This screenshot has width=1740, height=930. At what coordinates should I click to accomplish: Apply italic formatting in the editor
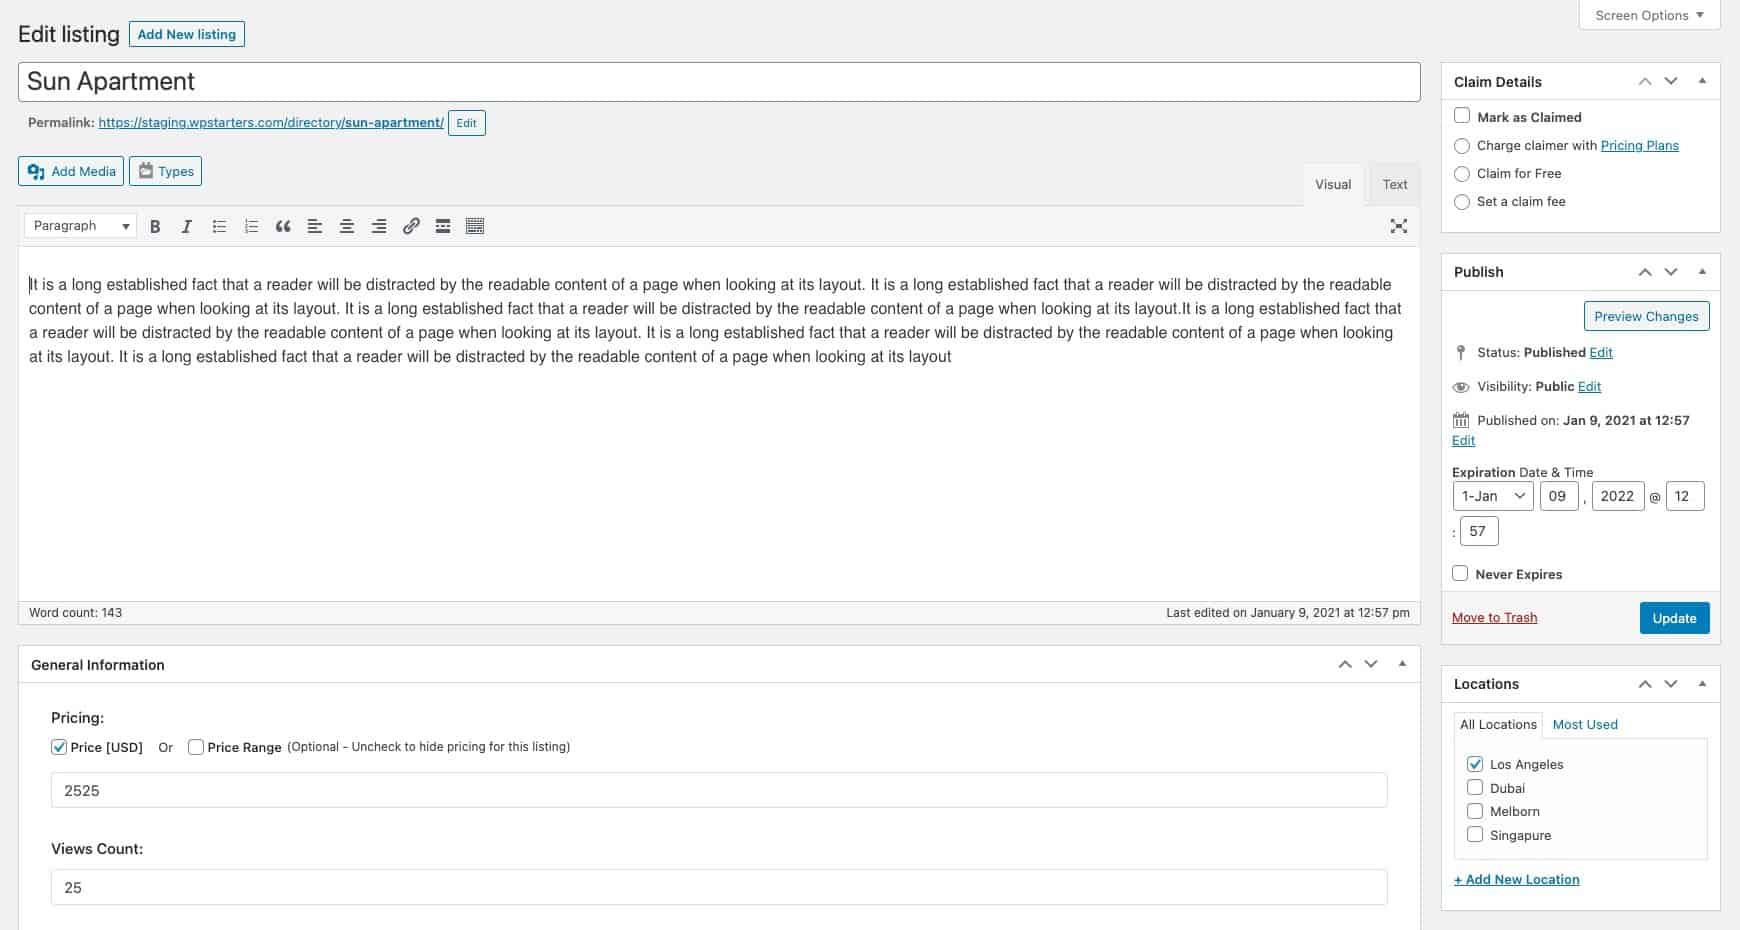pyautogui.click(x=187, y=226)
